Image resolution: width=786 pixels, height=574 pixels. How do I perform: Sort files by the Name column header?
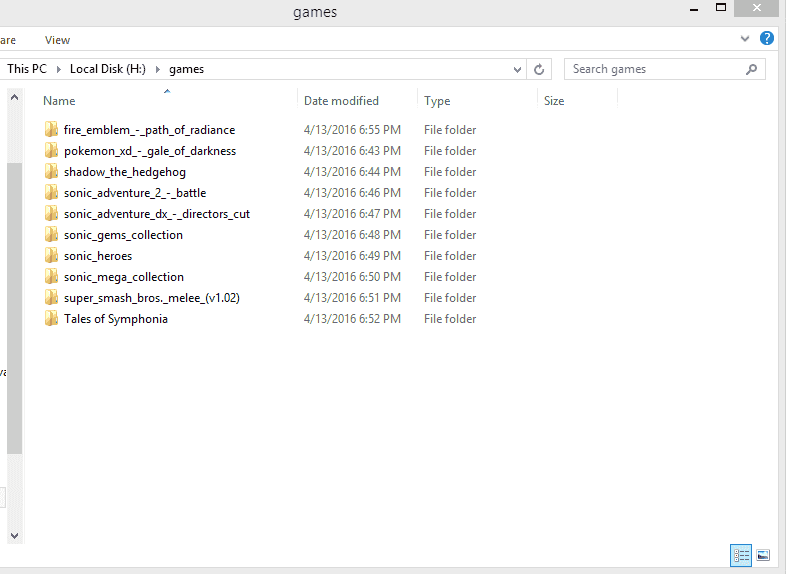pyautogui.click(x=59, y=101)
